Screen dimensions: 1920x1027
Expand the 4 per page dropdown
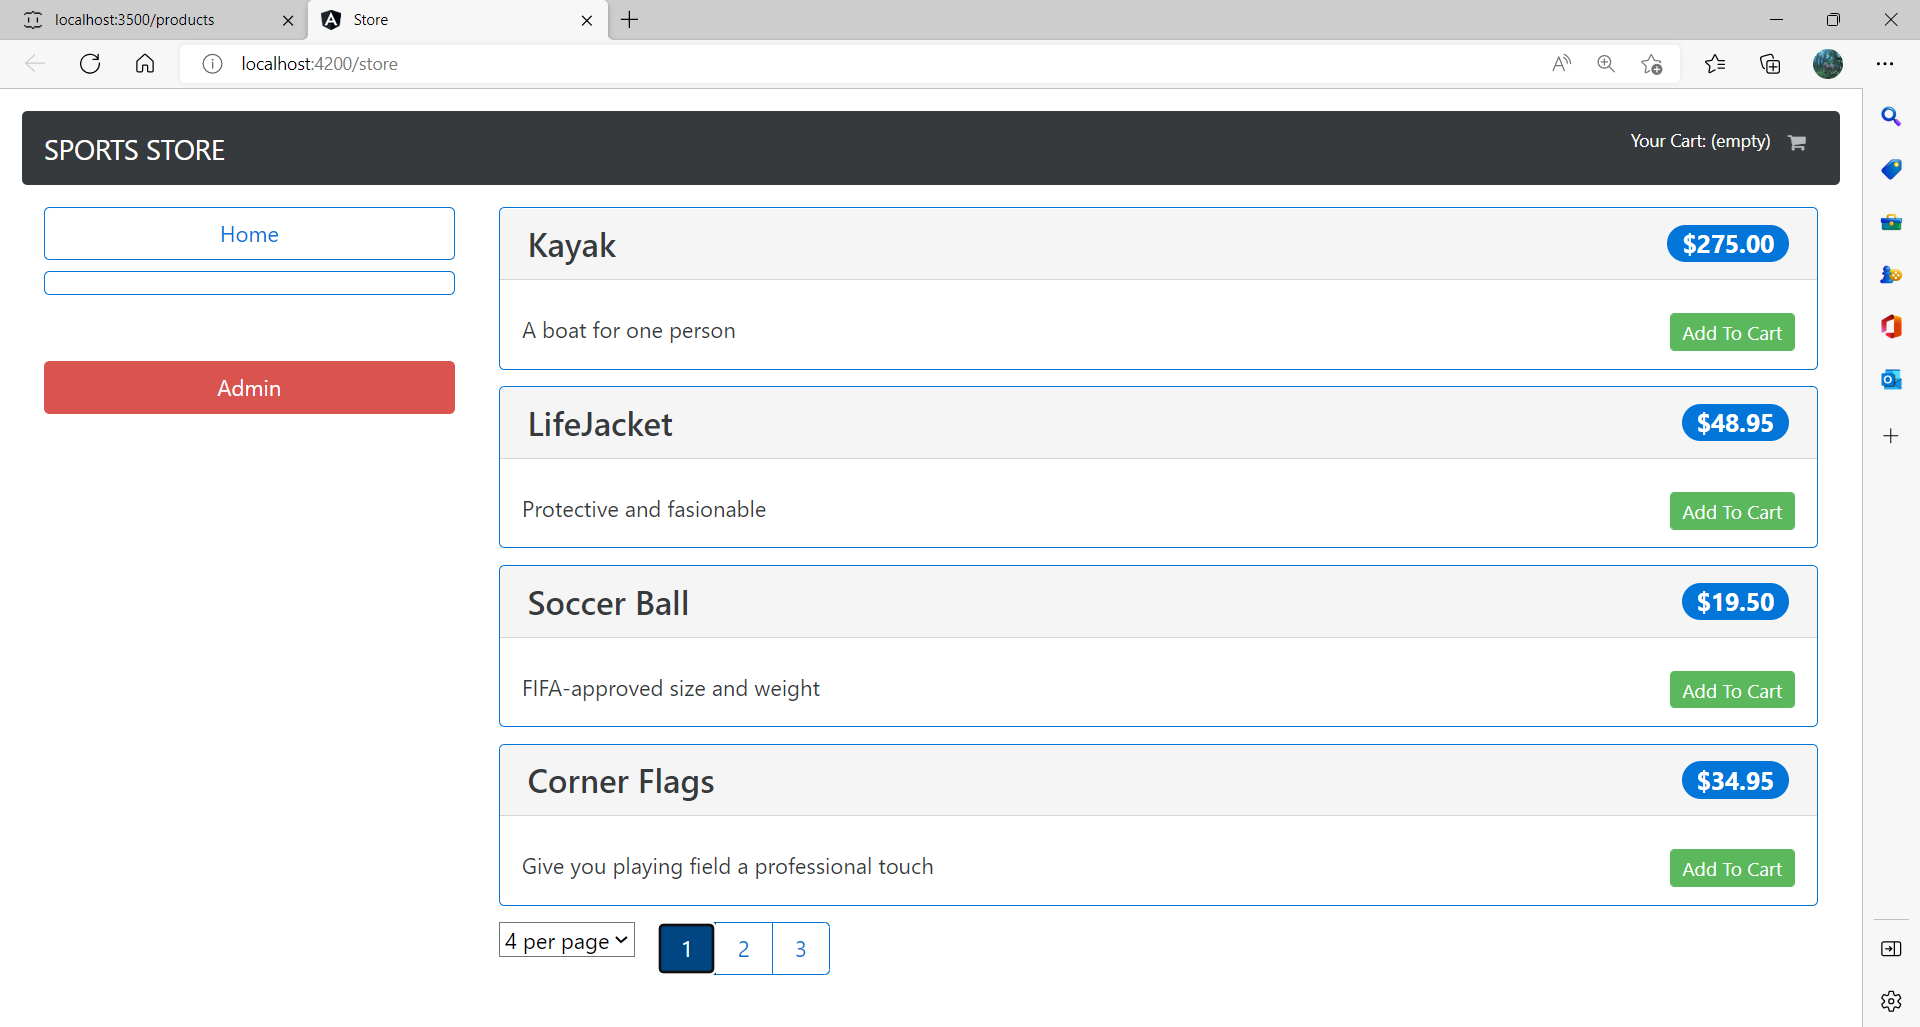pyautogui.click(x=567, y=940)
